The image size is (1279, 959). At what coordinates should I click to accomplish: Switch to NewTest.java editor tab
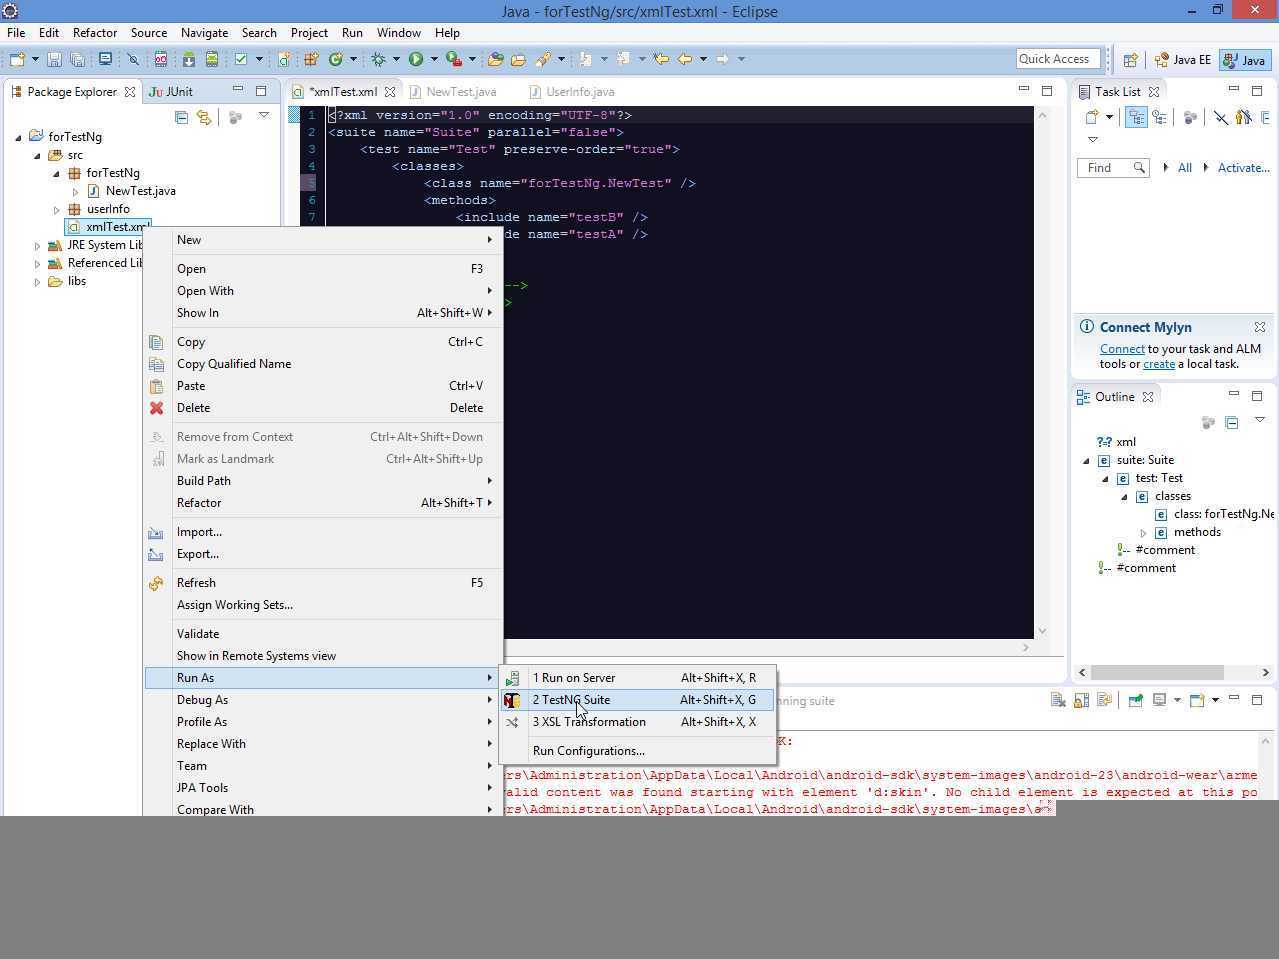point(453,92)
